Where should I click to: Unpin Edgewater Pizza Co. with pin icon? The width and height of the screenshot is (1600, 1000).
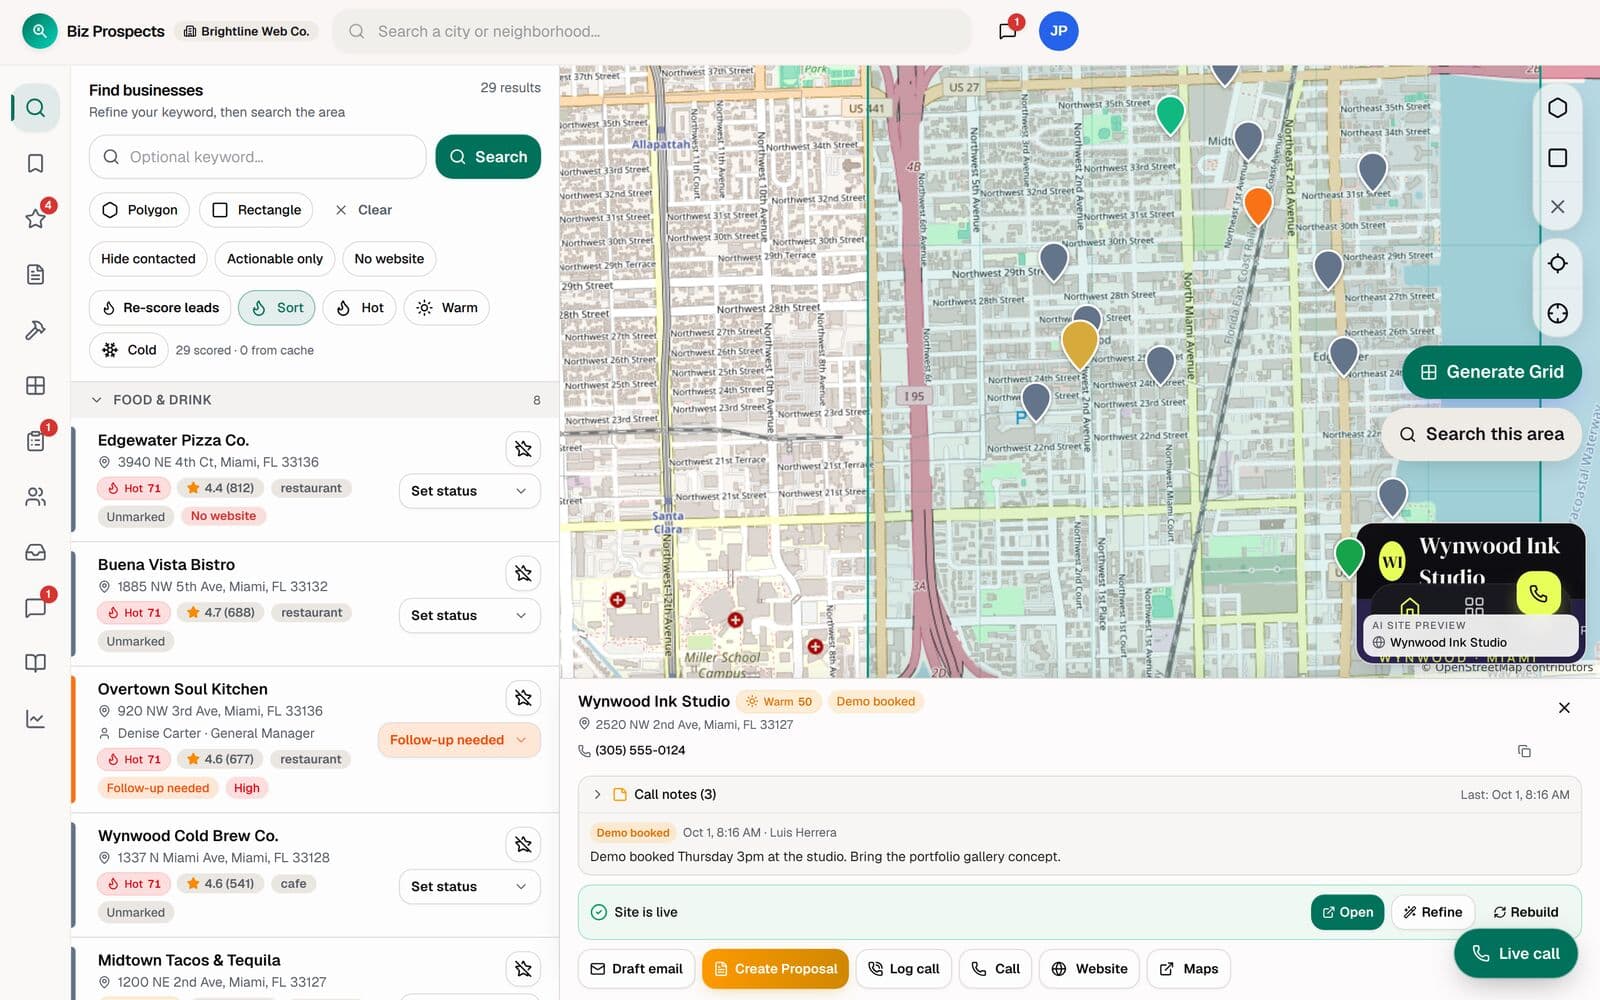[523, 448]
